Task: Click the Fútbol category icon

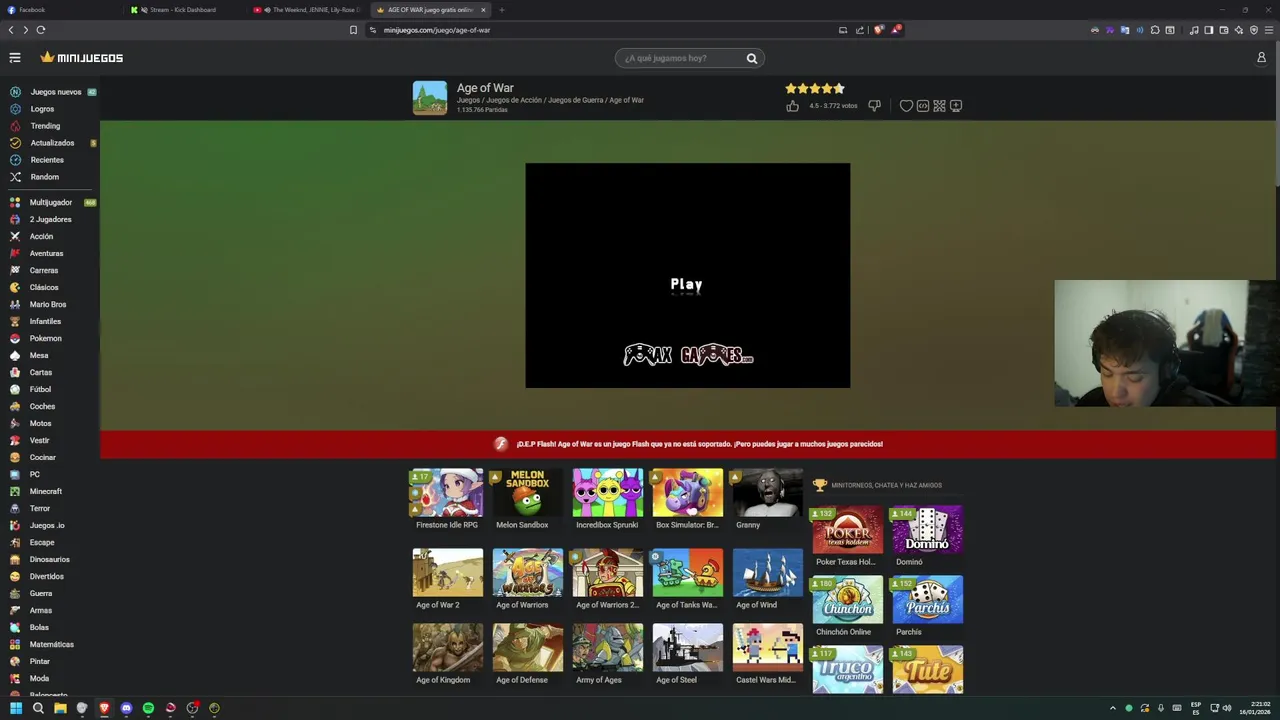Action: pos(15,389)
